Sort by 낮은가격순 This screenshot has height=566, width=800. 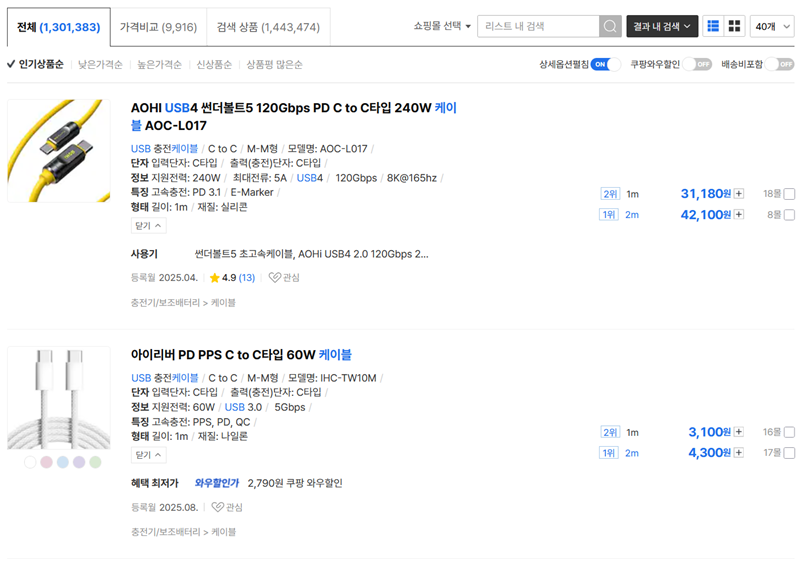[x=100, y=65]
